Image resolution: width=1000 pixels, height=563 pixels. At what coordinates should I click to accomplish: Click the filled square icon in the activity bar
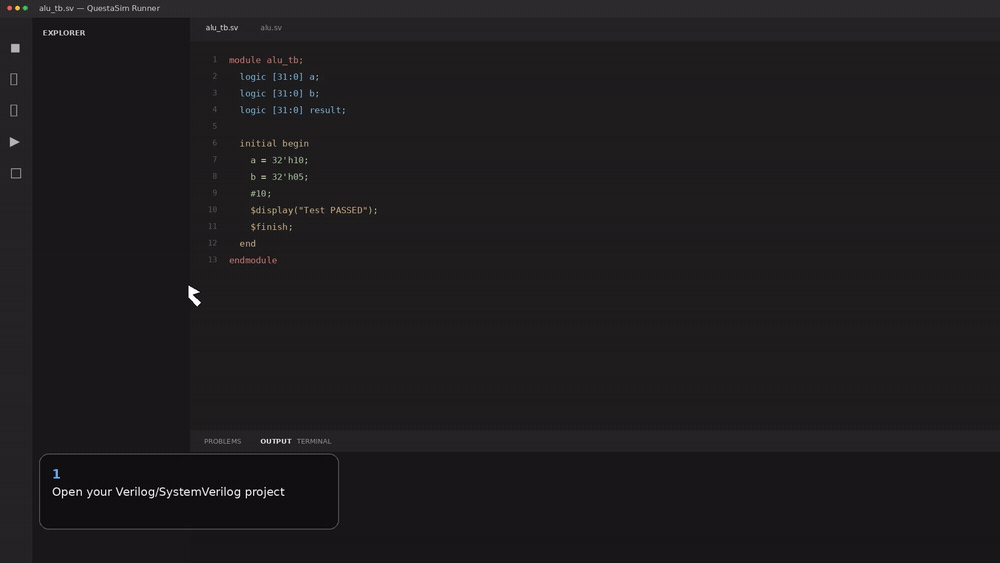[x=15, y=48]
